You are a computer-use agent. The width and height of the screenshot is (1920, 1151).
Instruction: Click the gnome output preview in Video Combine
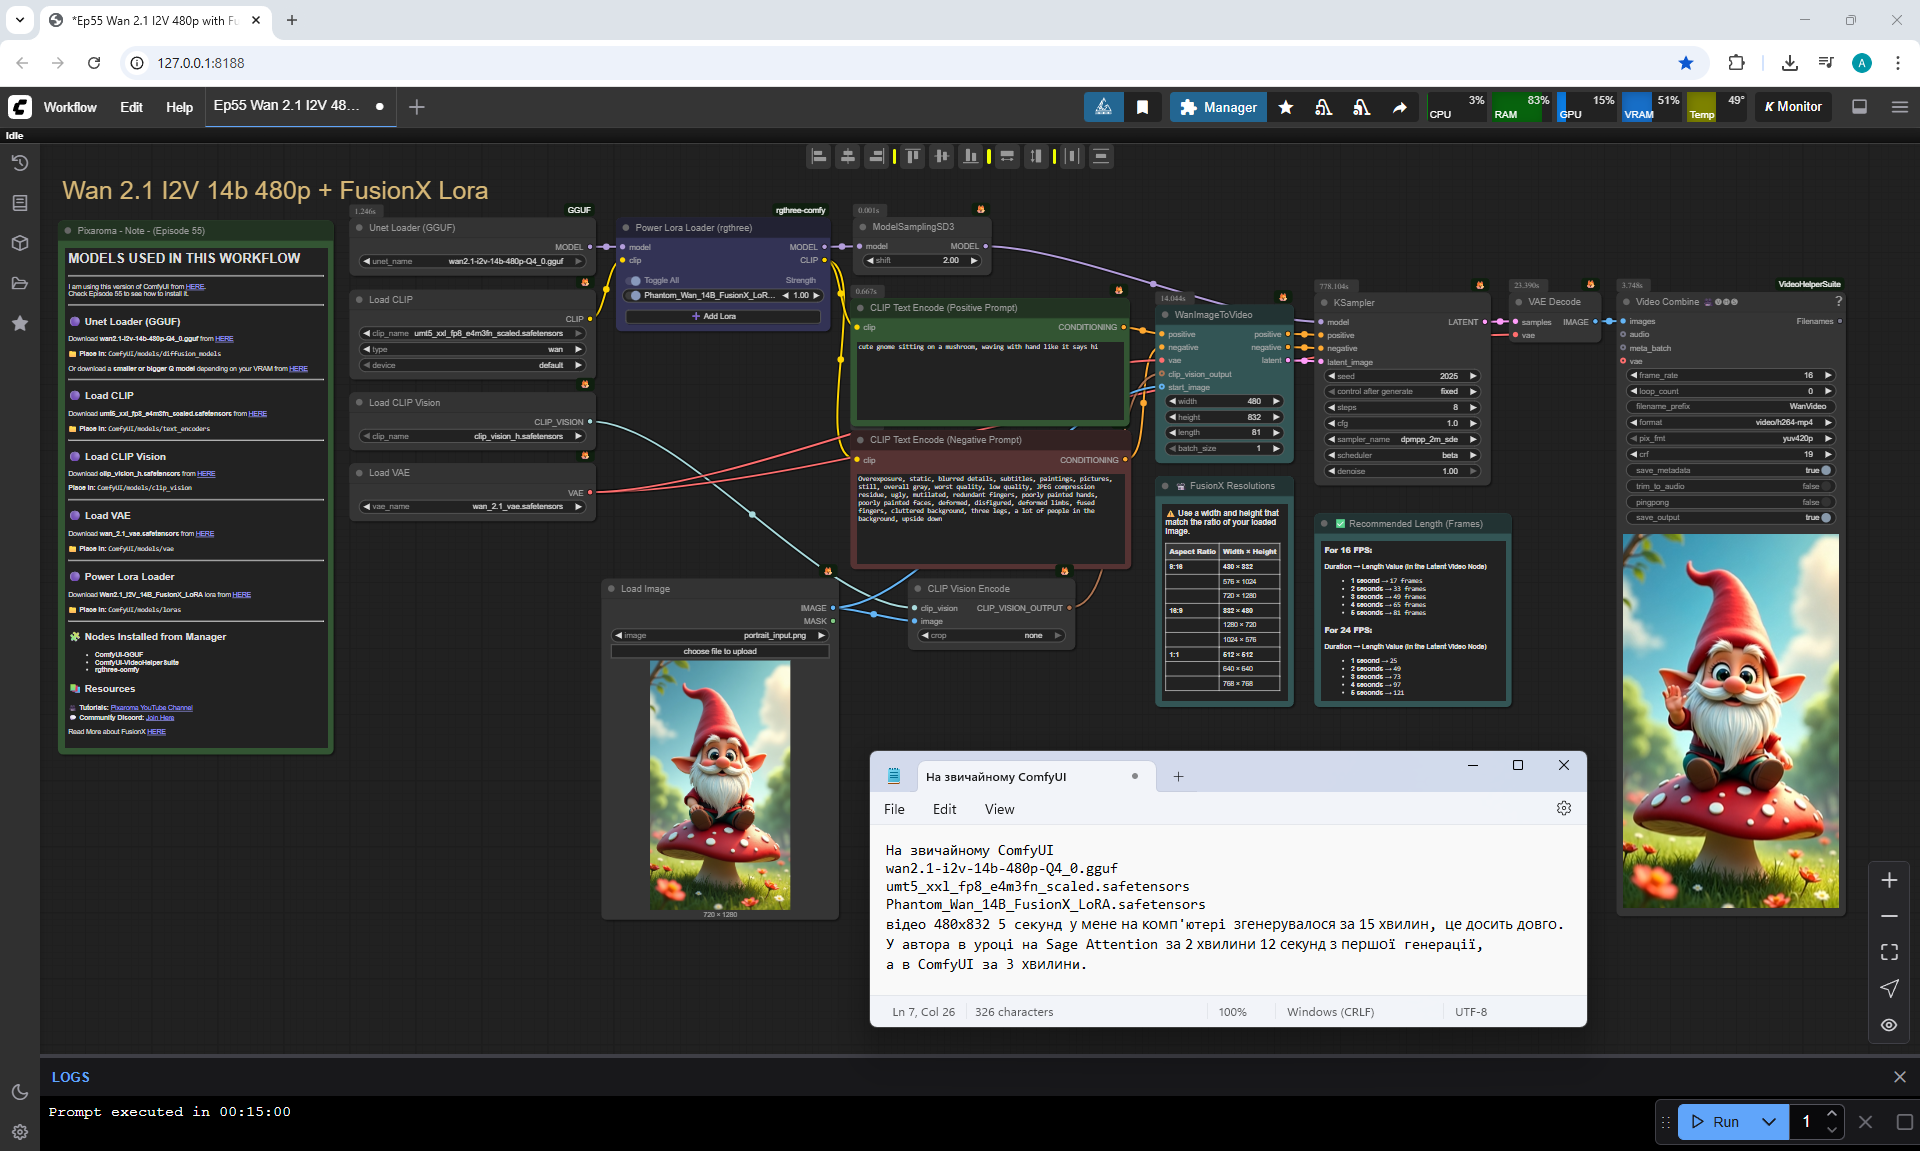[1730, 720]
